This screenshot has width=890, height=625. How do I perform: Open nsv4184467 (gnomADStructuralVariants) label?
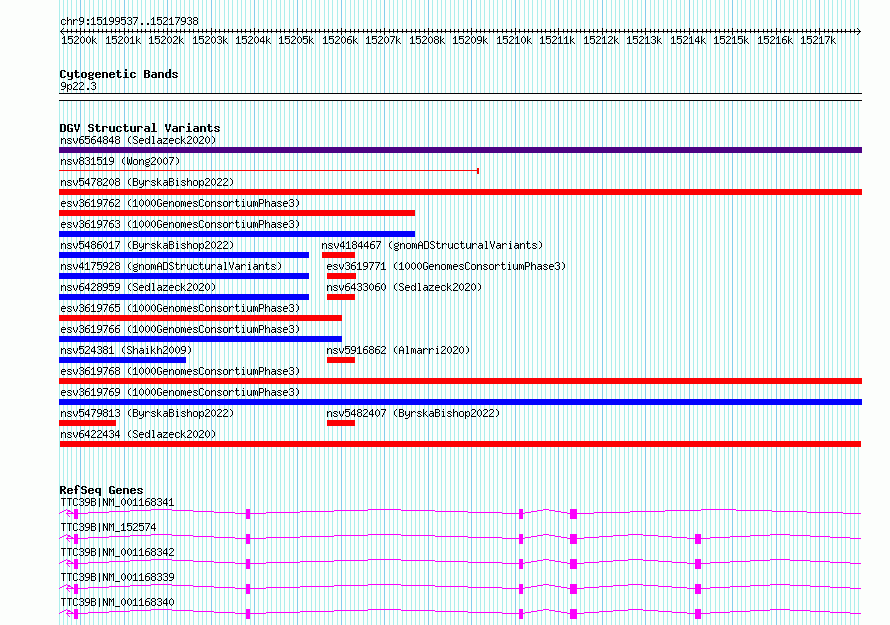point(432,245)
